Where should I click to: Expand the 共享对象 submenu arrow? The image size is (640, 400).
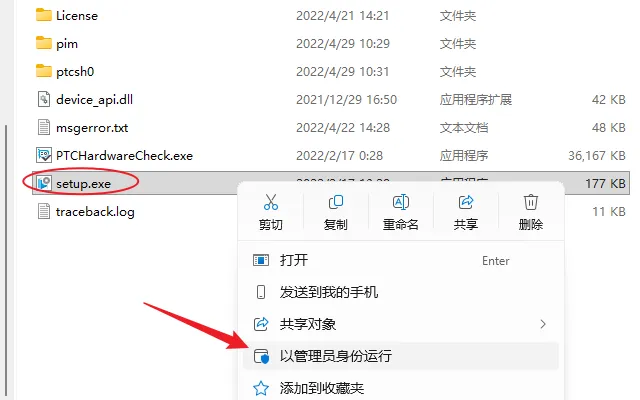point(542,324)
